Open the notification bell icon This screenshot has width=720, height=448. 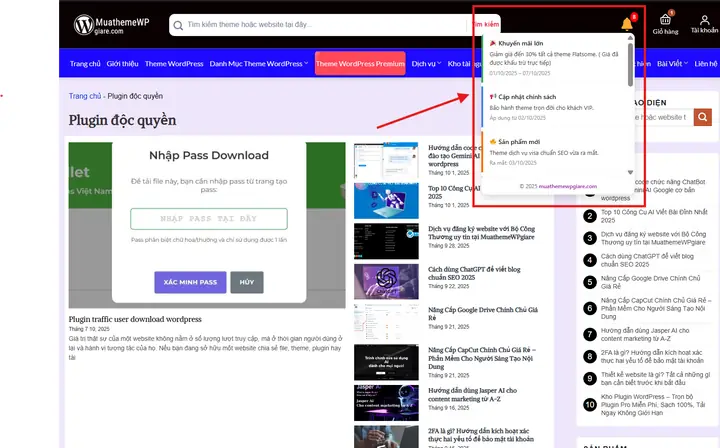coord(627,24)
